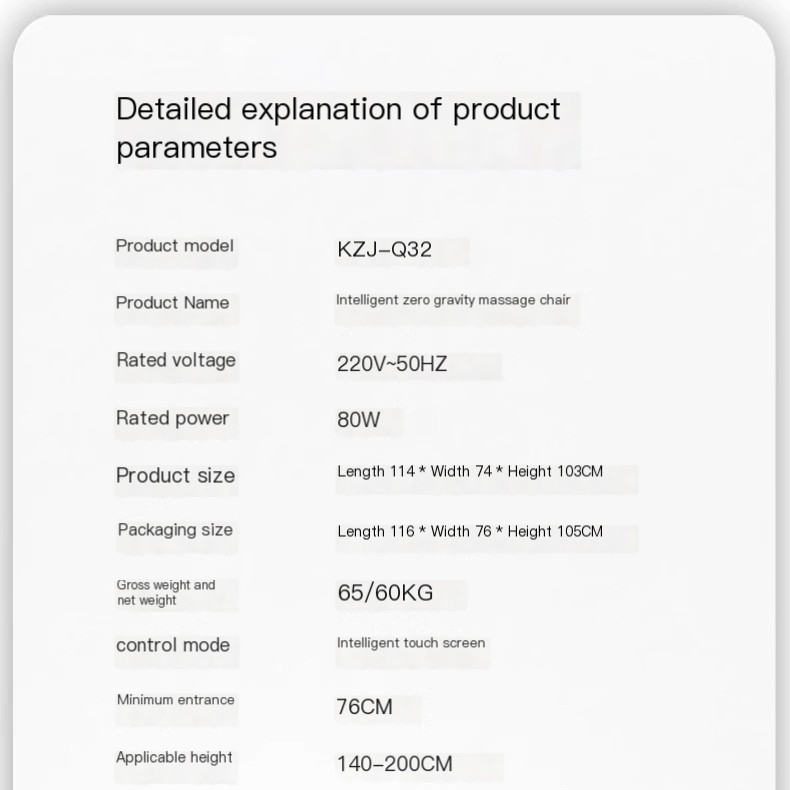Viewport: 790px width, 790px height.
Task: Select the Product Name label
Action: [172, 303]
